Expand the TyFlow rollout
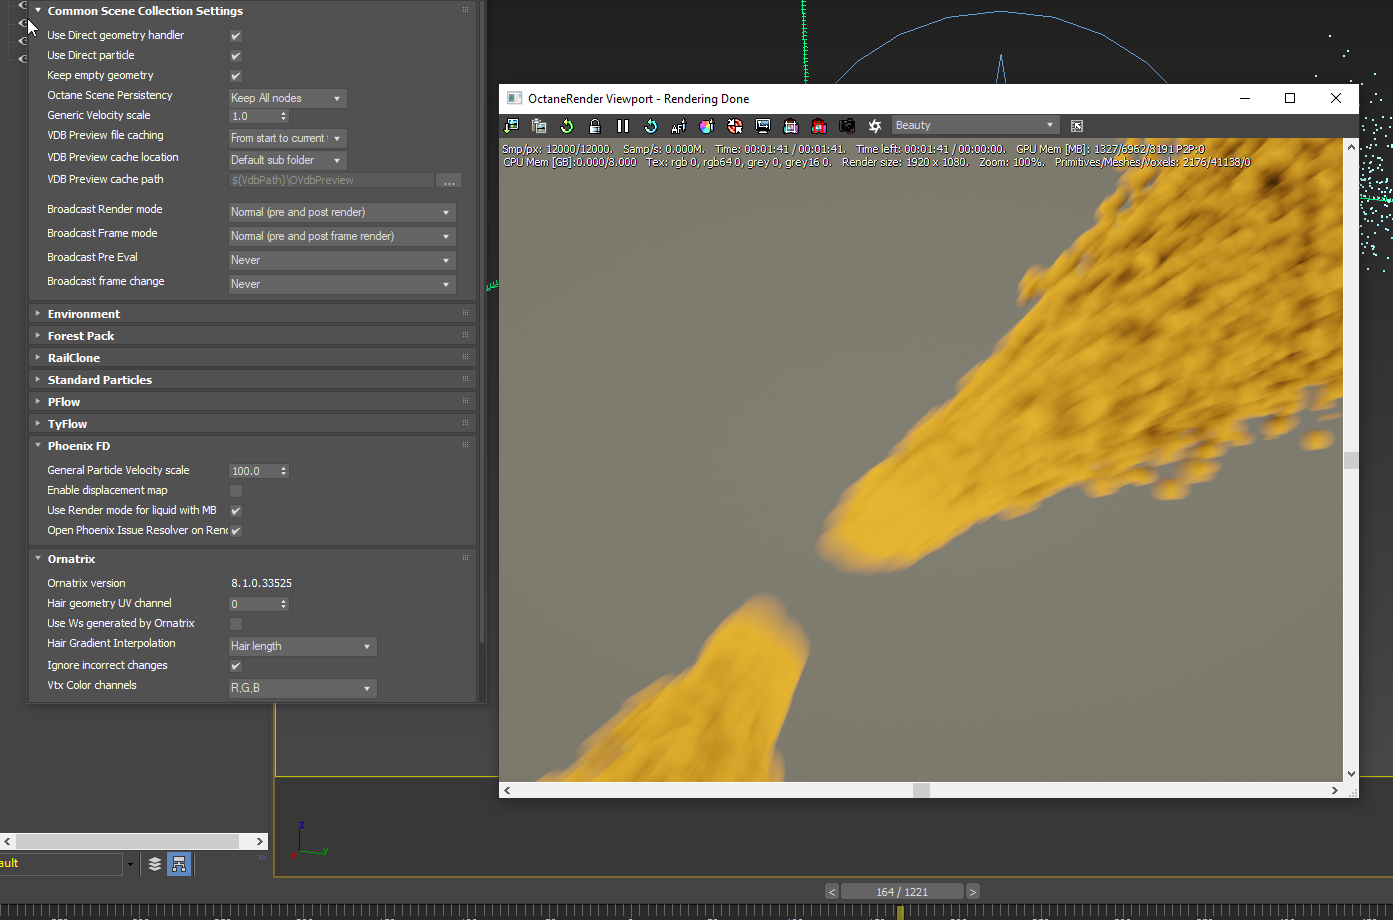This screenshot has width=1393, height=920. point(38,423)
